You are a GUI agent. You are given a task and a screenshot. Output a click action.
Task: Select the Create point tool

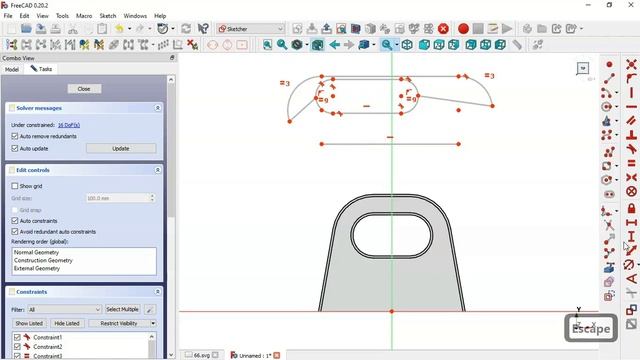click(x=609, y=64)
